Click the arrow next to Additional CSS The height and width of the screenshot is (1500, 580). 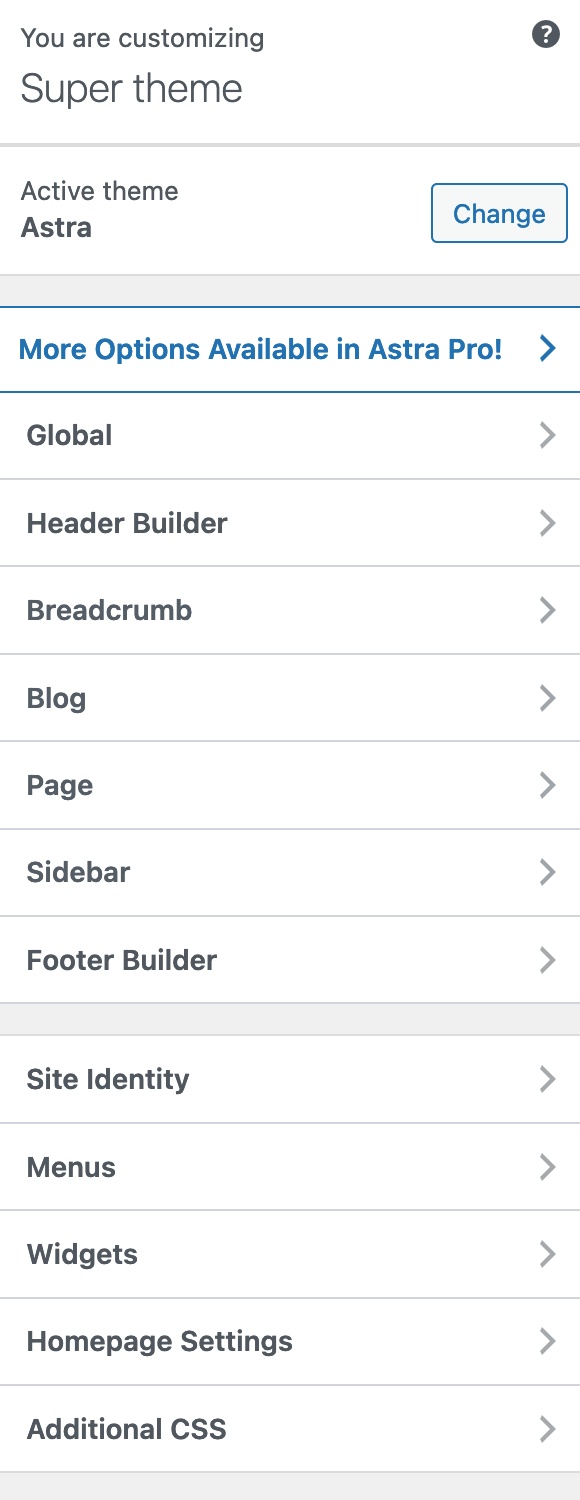[x=547, y=1429]
